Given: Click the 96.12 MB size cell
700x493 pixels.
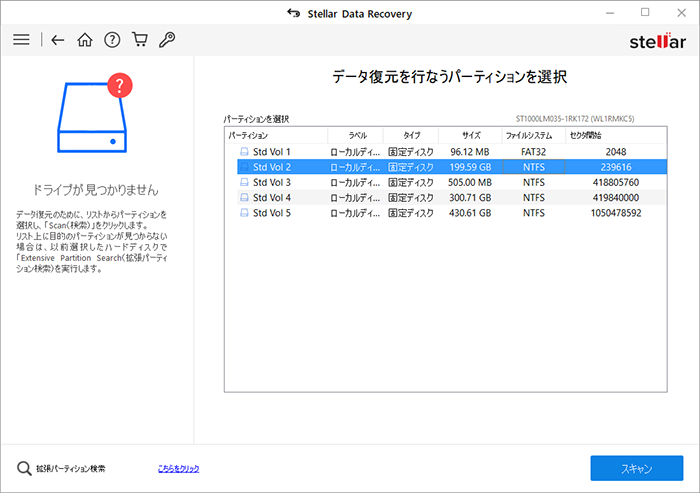Looking at the screenshot, I should [x=470, y=152].
